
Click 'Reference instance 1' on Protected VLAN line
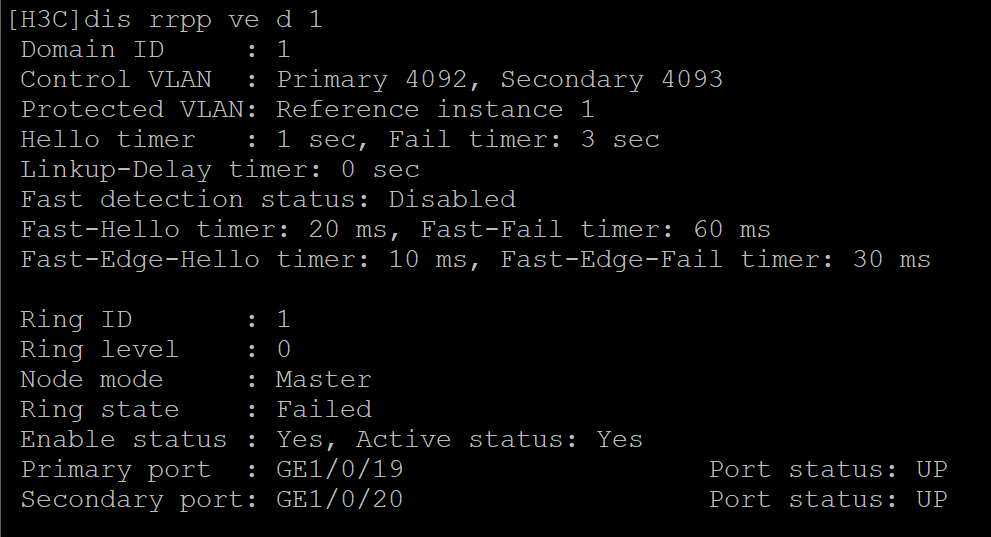pyautogui.click(x=435, y=109)
